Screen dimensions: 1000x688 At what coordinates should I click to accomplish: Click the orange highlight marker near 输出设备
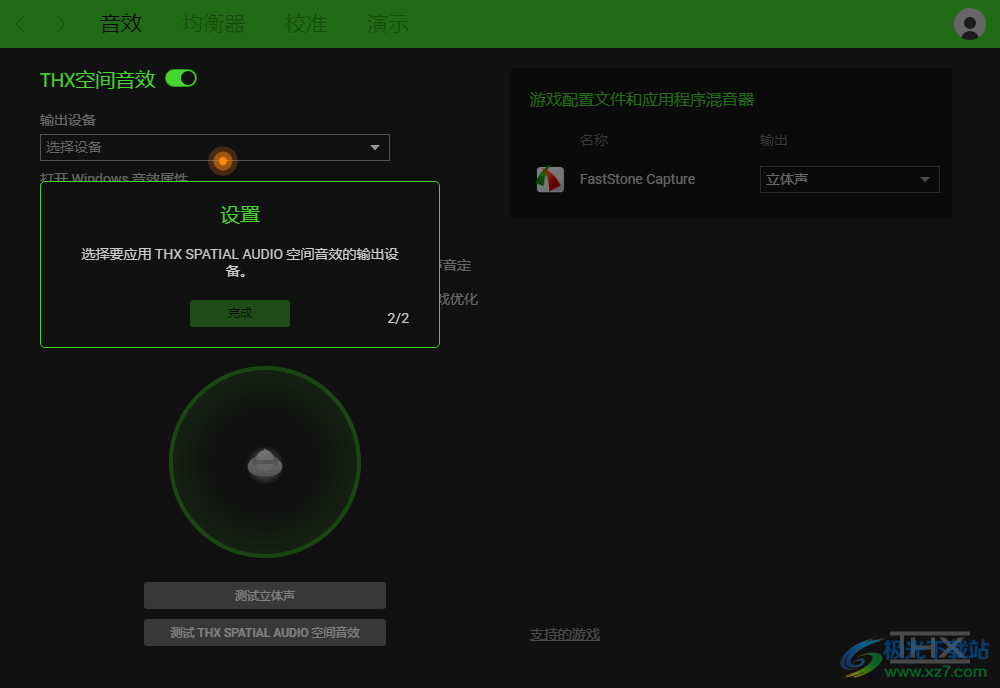point(223,161)
